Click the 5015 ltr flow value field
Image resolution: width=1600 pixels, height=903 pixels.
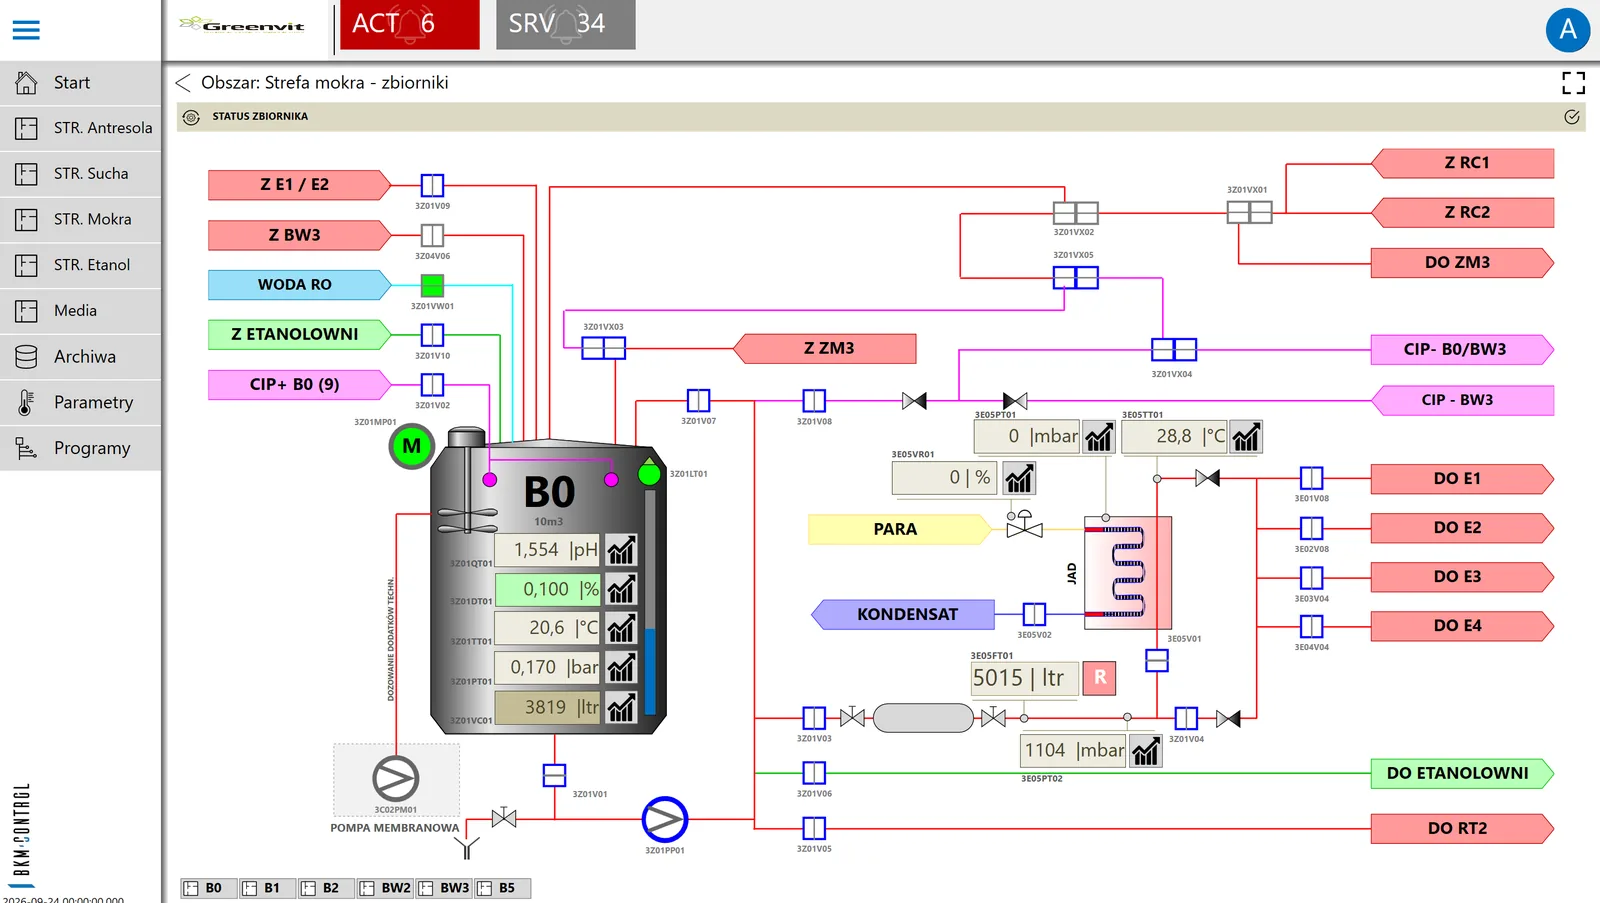click(1024, 678)
